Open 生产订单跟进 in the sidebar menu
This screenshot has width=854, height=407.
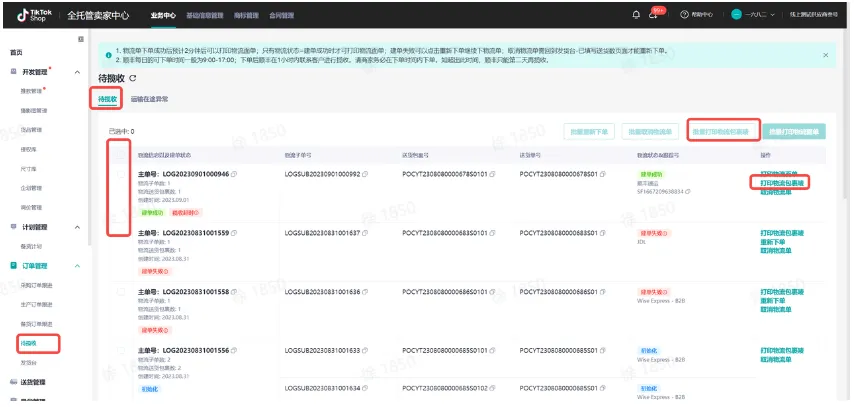(x=36, y=304)
